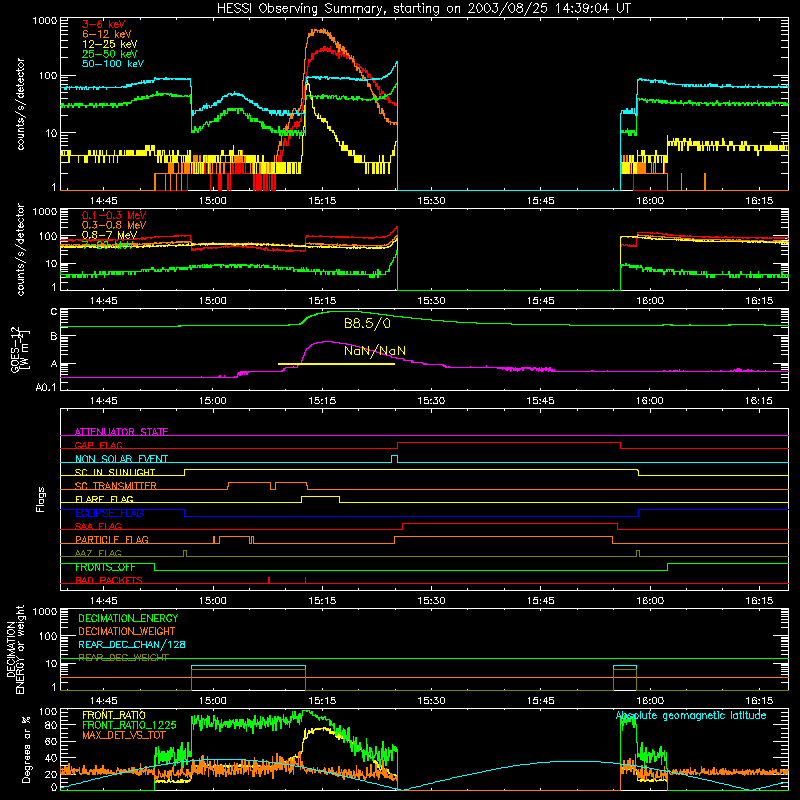Select the 50-100 keV legend label
Screen dimensions: 800x800
(x=113, y=64)
